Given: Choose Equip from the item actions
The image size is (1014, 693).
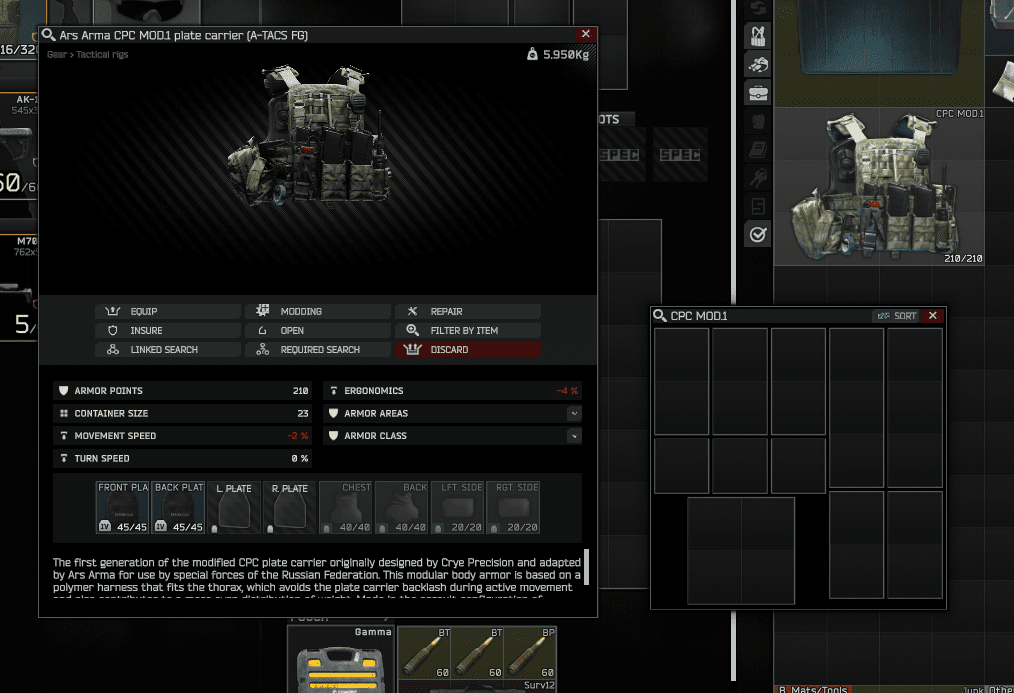Looking at the screenshot, I should point(168,311).
